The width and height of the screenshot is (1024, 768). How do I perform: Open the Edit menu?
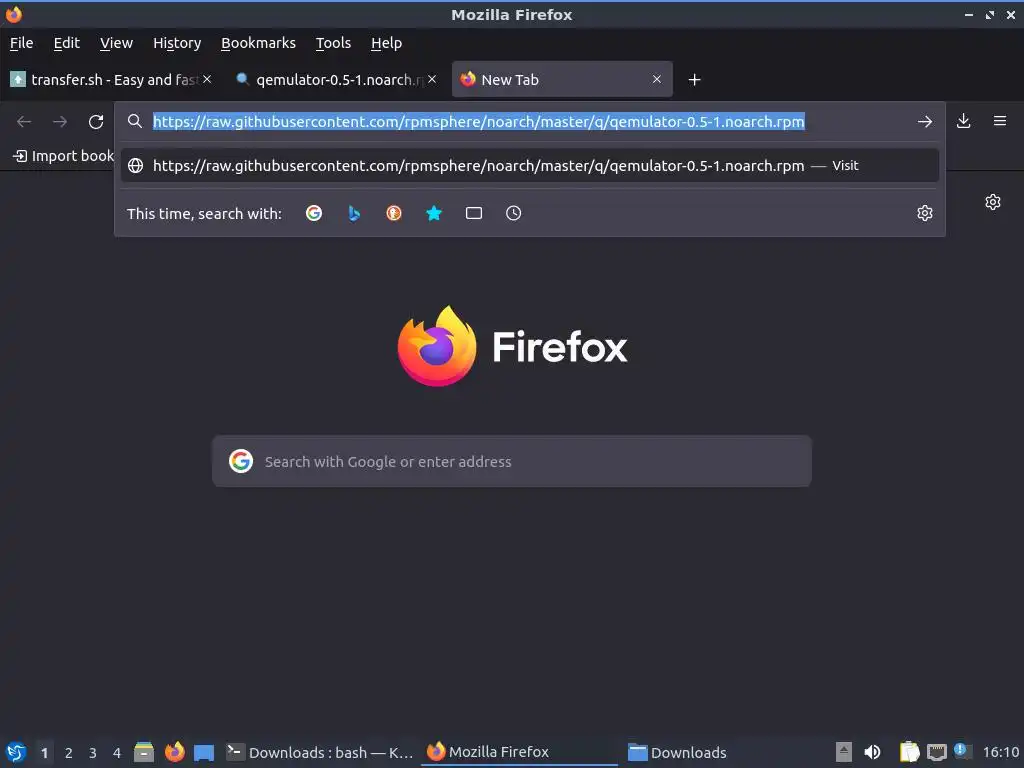tap(67, 43)
